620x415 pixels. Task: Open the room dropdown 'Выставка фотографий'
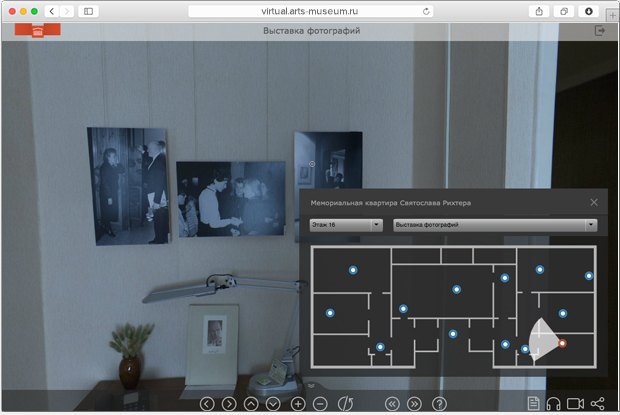[495, 225]
